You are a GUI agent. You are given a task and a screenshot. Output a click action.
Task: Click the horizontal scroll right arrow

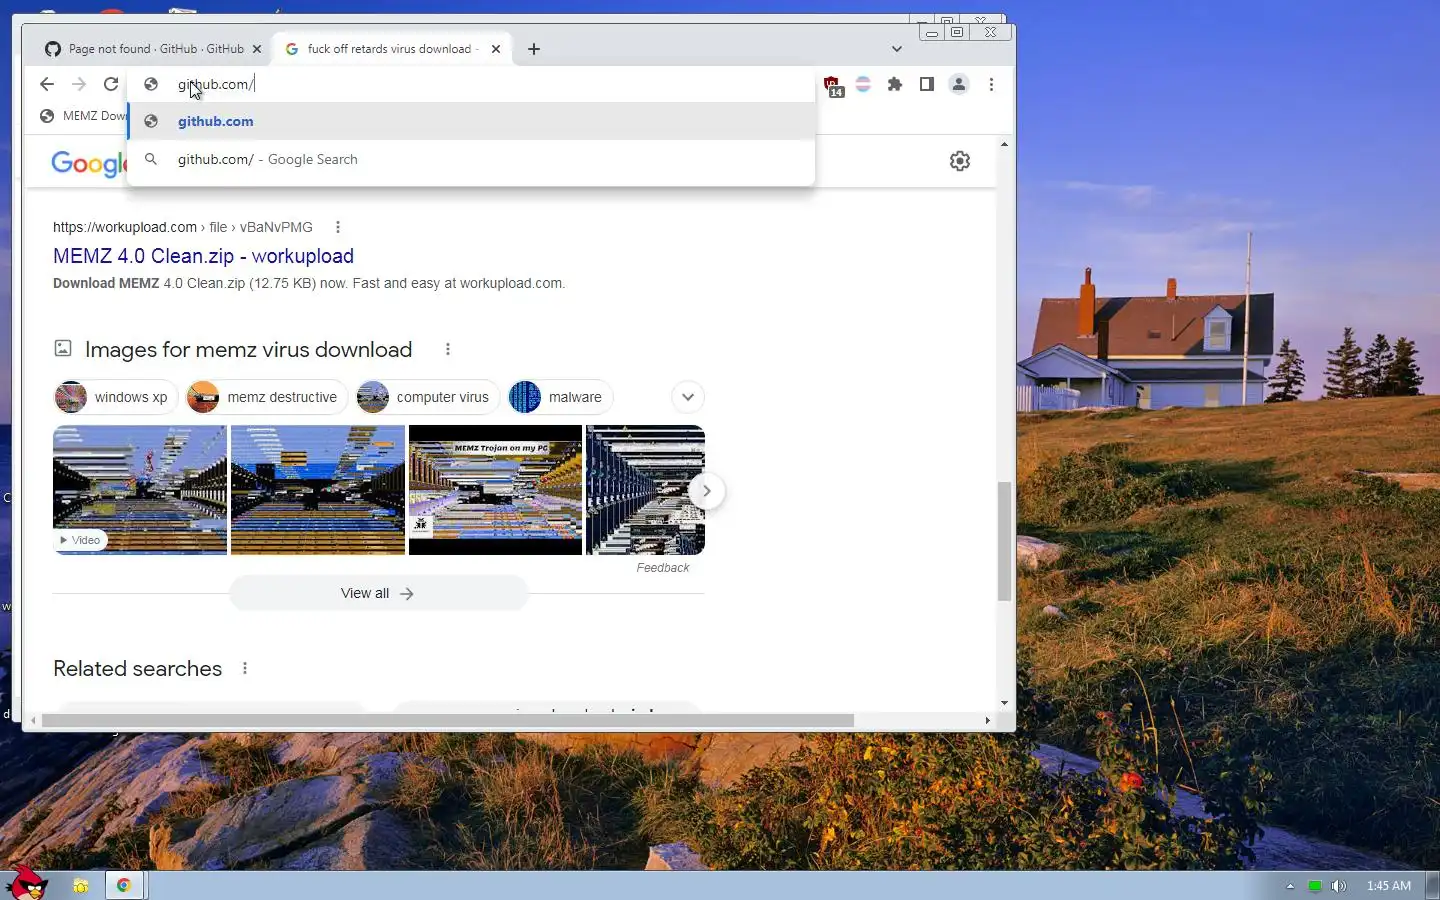988,720
